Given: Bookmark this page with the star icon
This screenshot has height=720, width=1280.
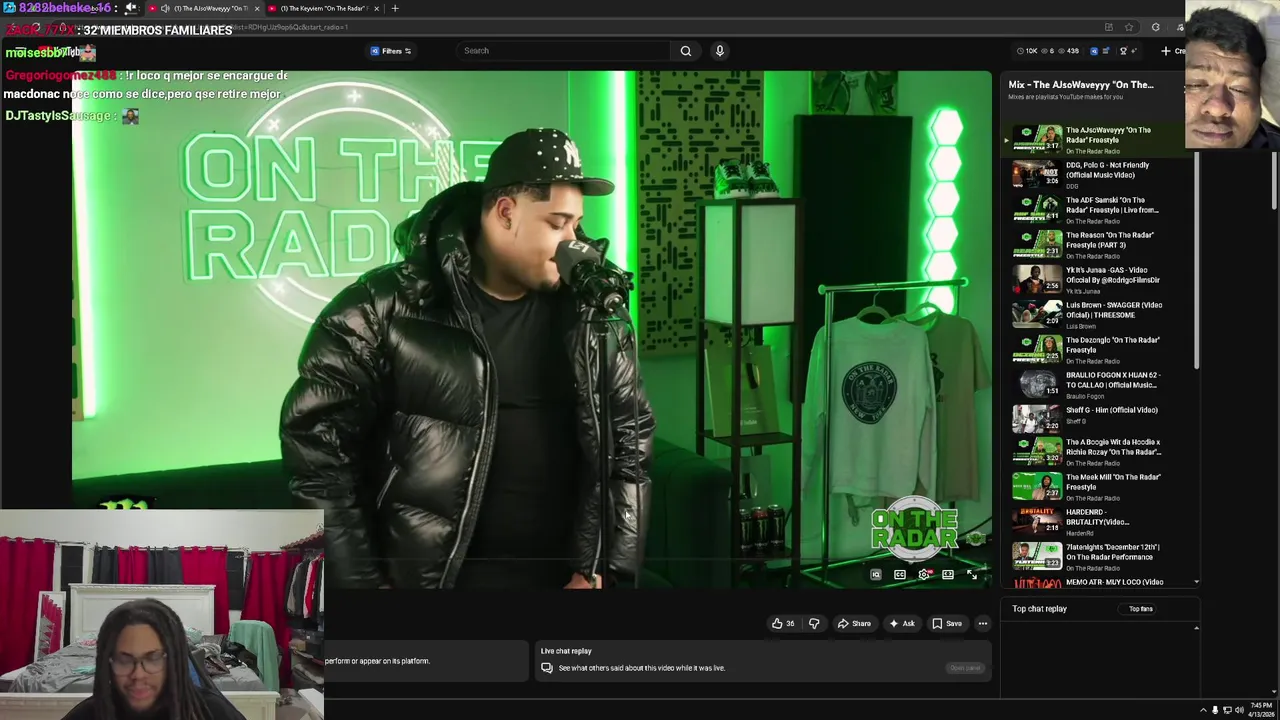Looking at the screenshot, I should tap(1129, 27).
